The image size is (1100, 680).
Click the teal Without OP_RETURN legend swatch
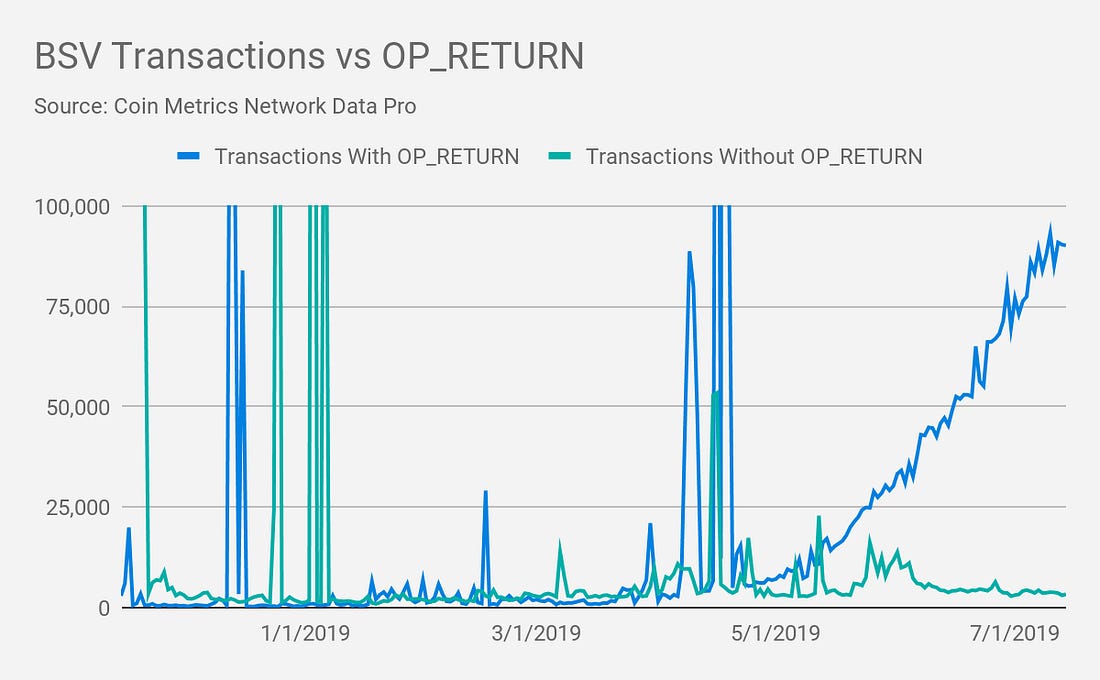[x=560, y=157]
